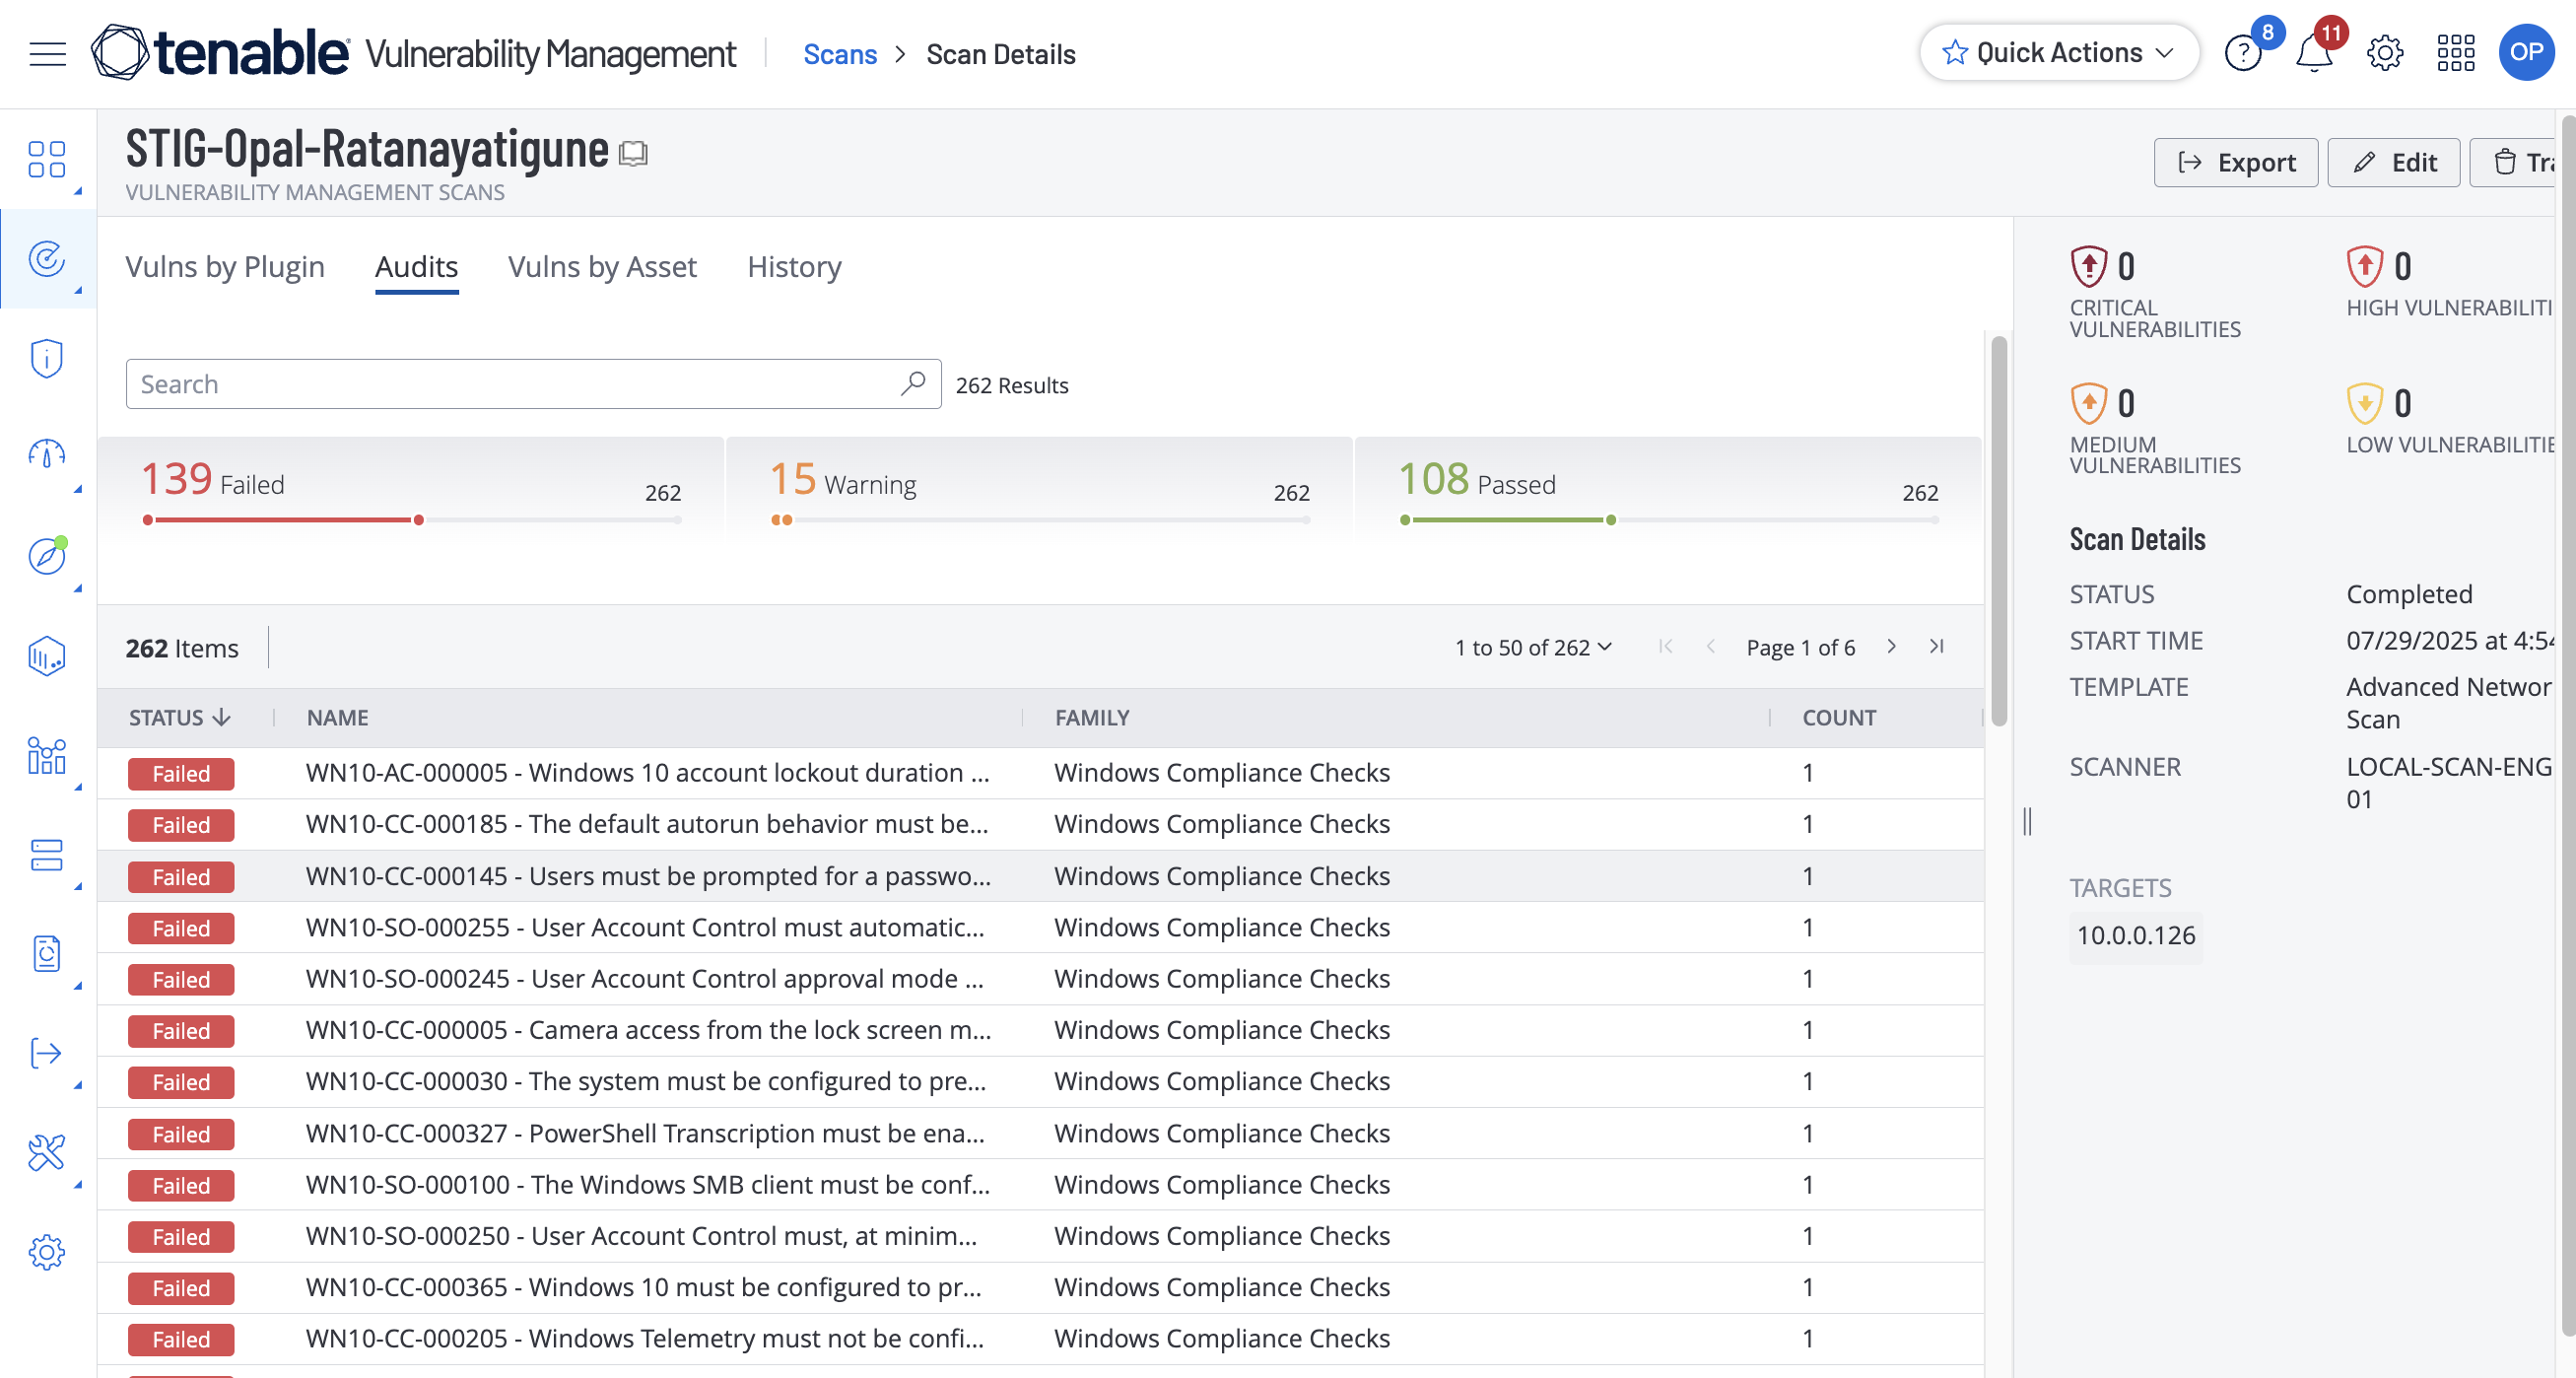Image resolution: width=2576 pixels, height=1378 pixels.
Task: Open the server stack icon in sidebar
Action: (47, 855)
